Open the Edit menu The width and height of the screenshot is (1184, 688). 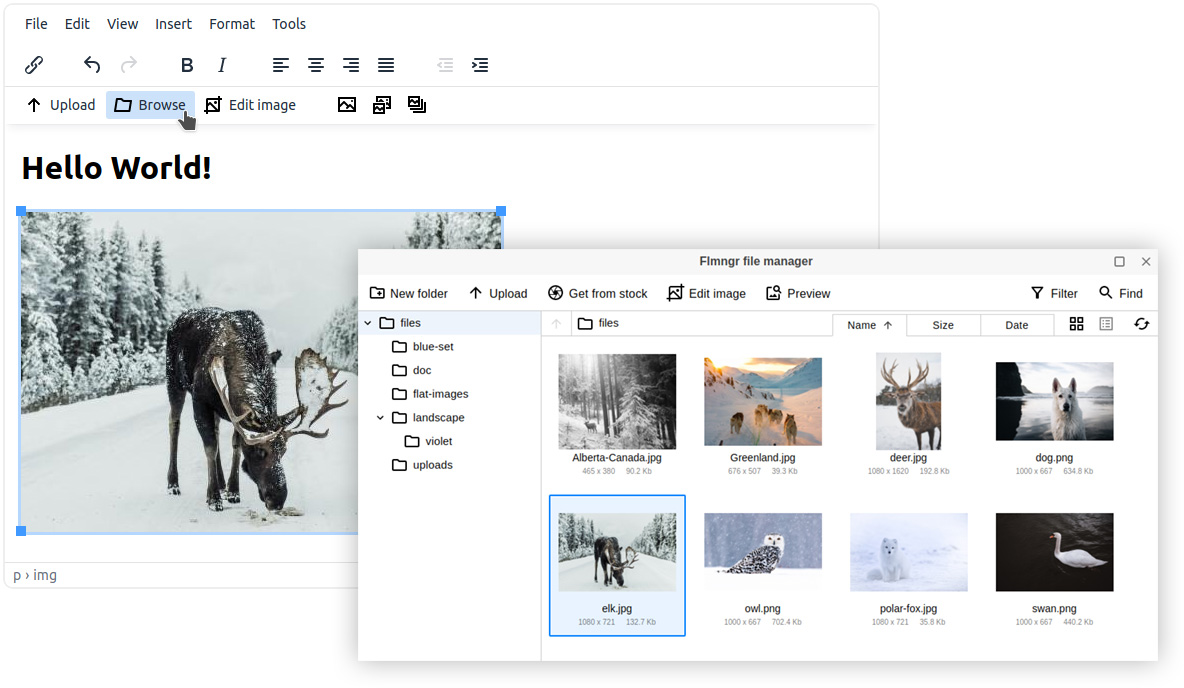pyautogui.click(x=77, y=24)
